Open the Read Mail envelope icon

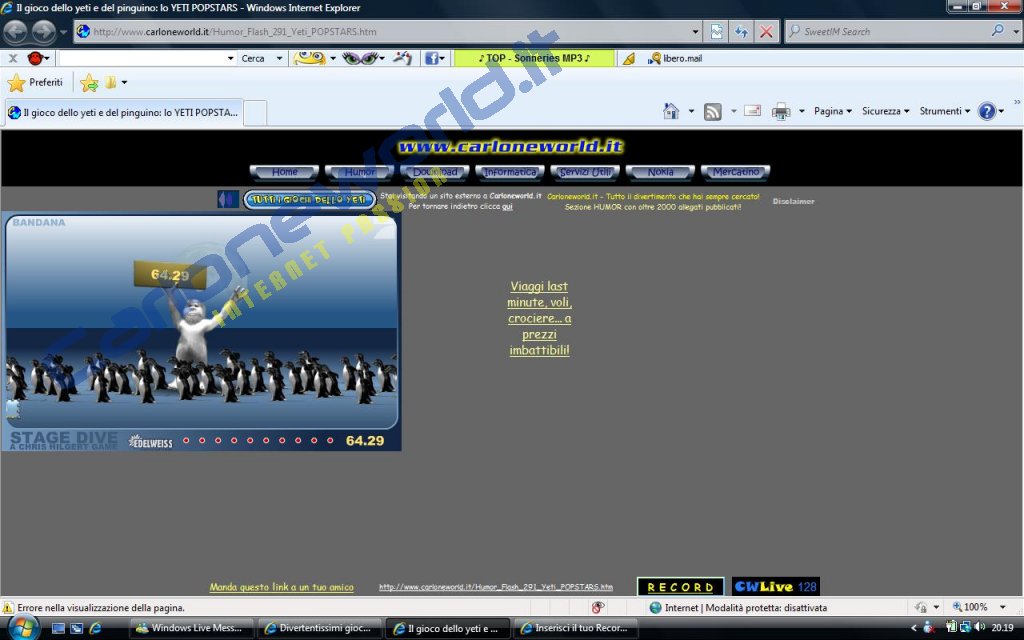pyautogui.click(x=752, y=110)
